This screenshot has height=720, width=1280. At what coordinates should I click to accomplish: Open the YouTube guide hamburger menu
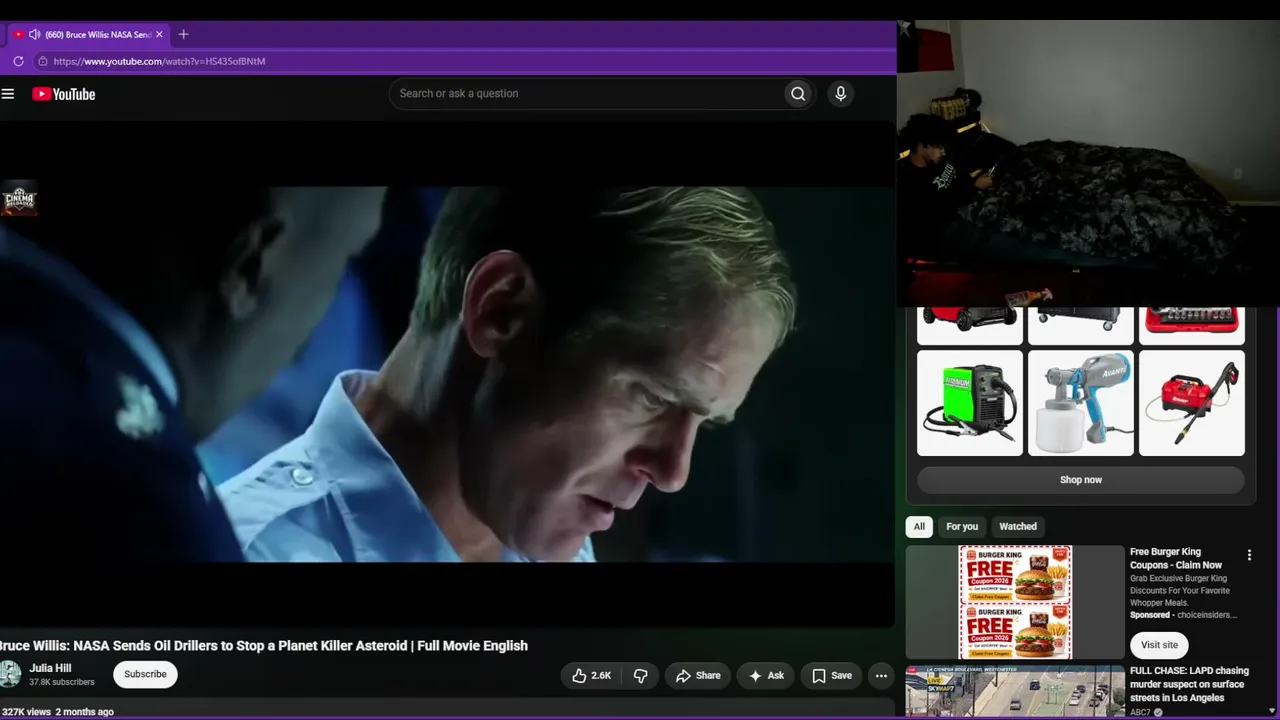(x=8, y=94)
